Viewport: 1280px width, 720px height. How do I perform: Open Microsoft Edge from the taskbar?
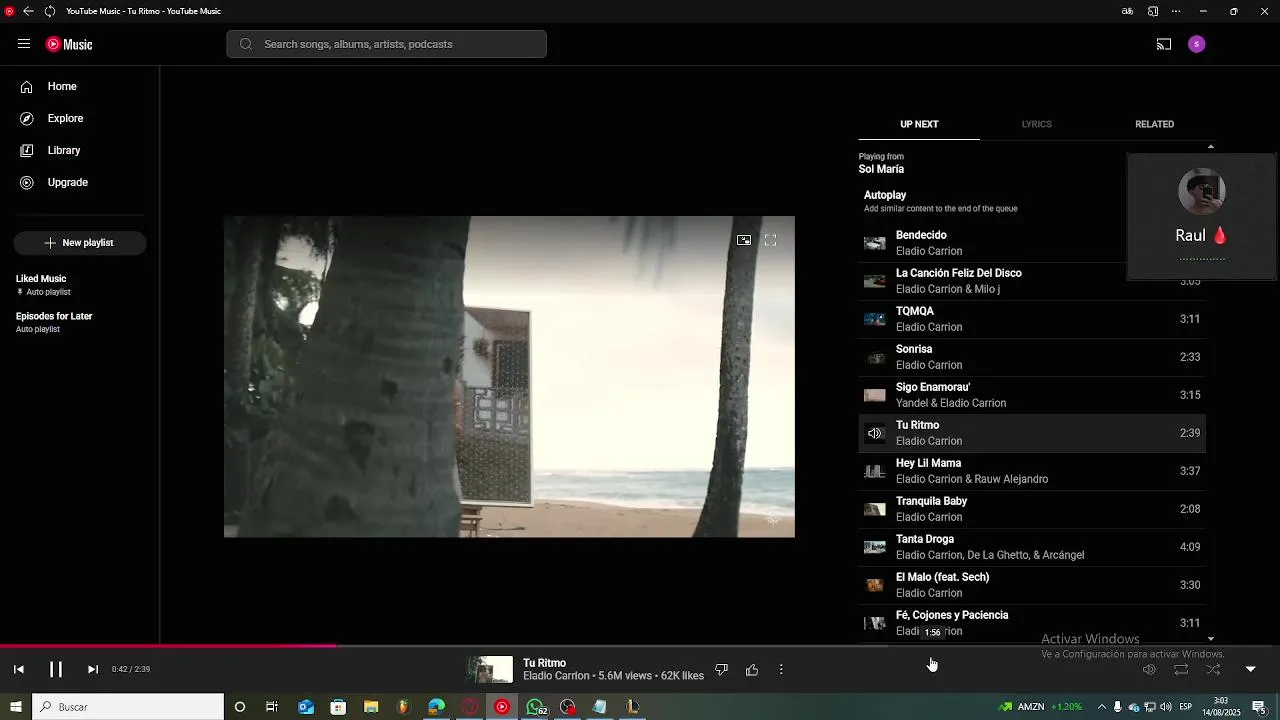pyautogui.click(x=437, y=707)
